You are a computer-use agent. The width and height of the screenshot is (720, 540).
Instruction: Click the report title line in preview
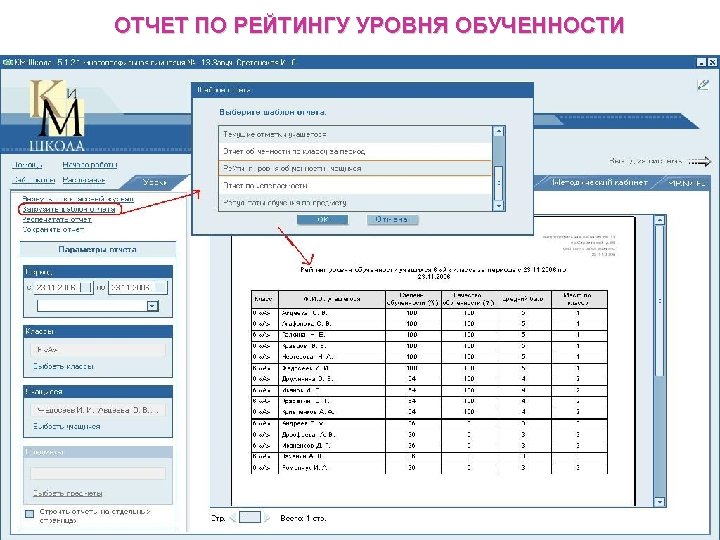[x=433, y=273]
